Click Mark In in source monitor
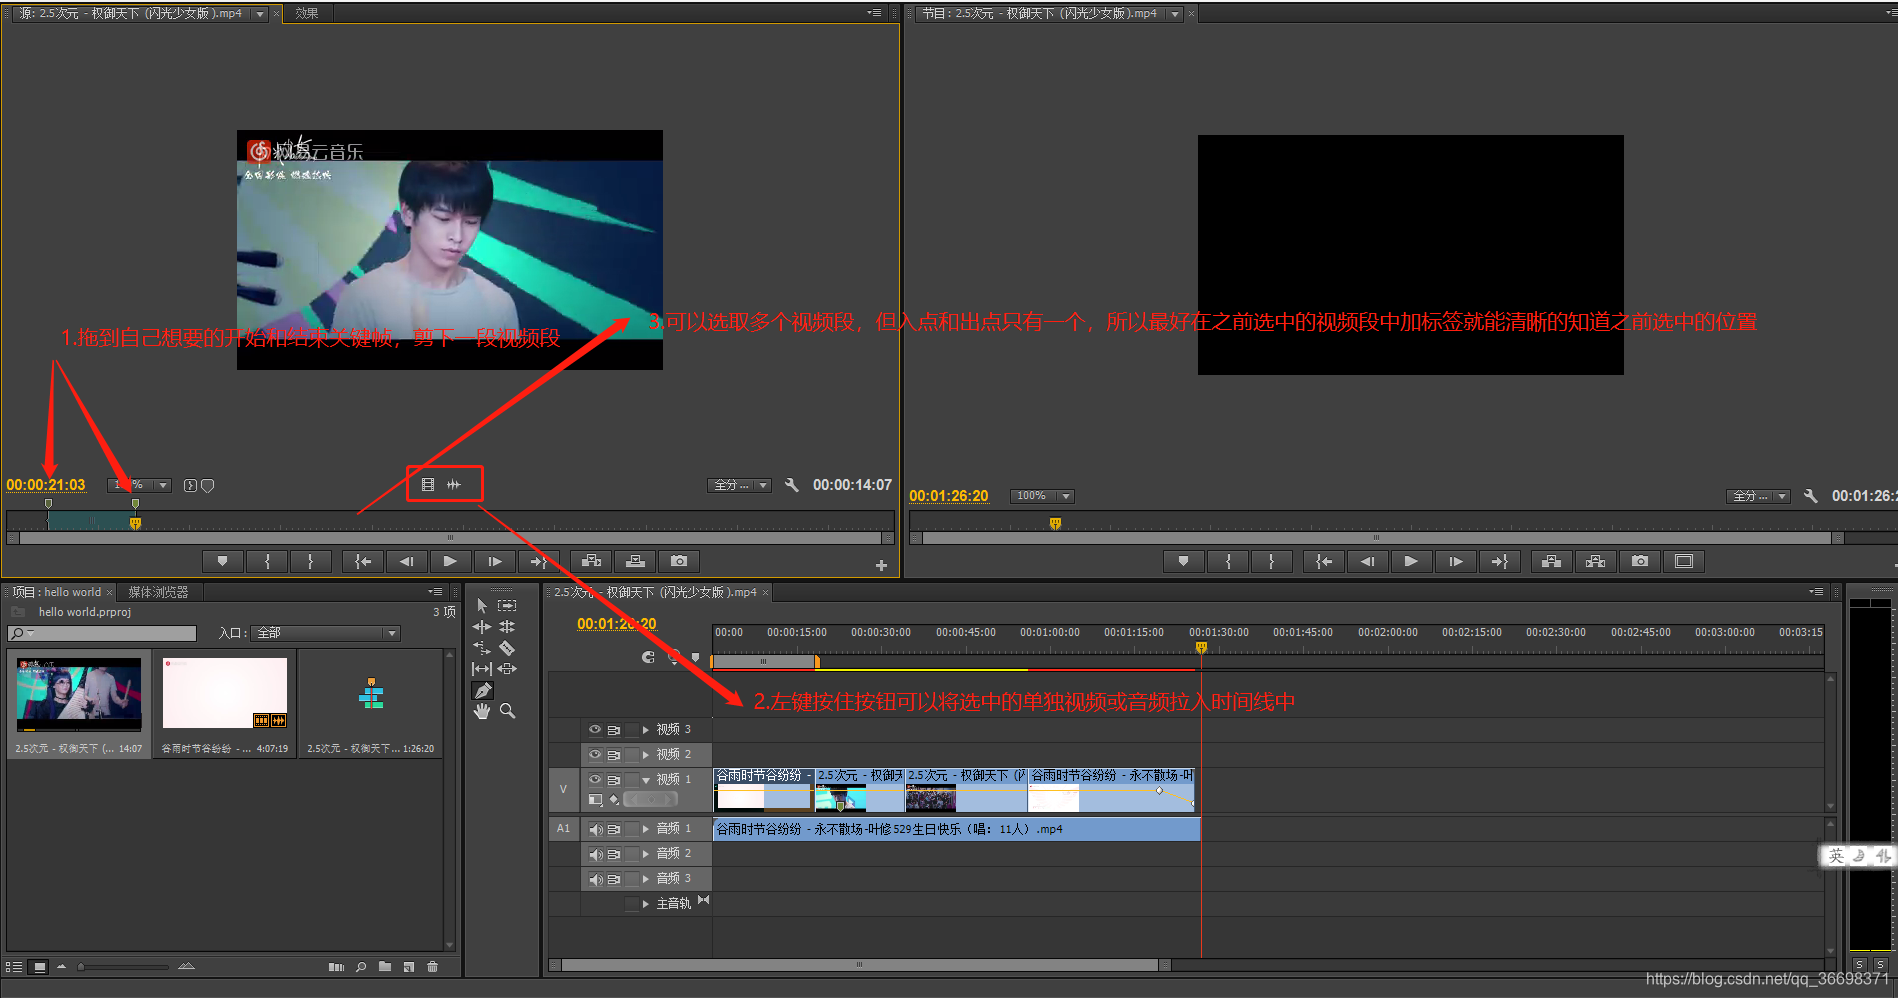 point(267,561)
